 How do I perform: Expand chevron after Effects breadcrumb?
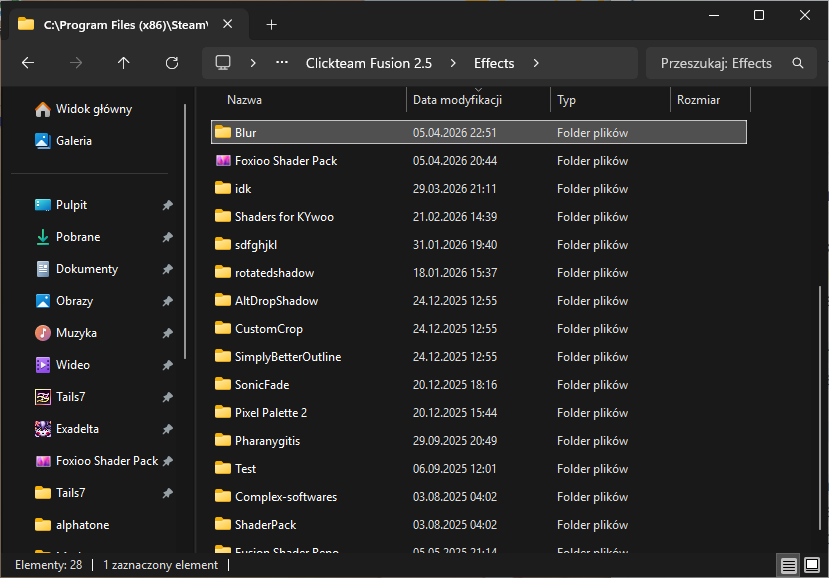click(x=536, y=63)
